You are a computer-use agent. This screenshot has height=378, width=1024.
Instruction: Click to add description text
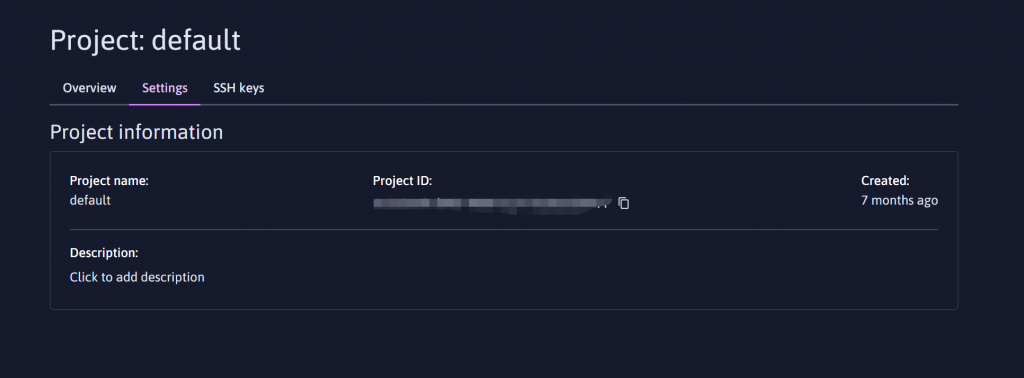coord(137,277)
